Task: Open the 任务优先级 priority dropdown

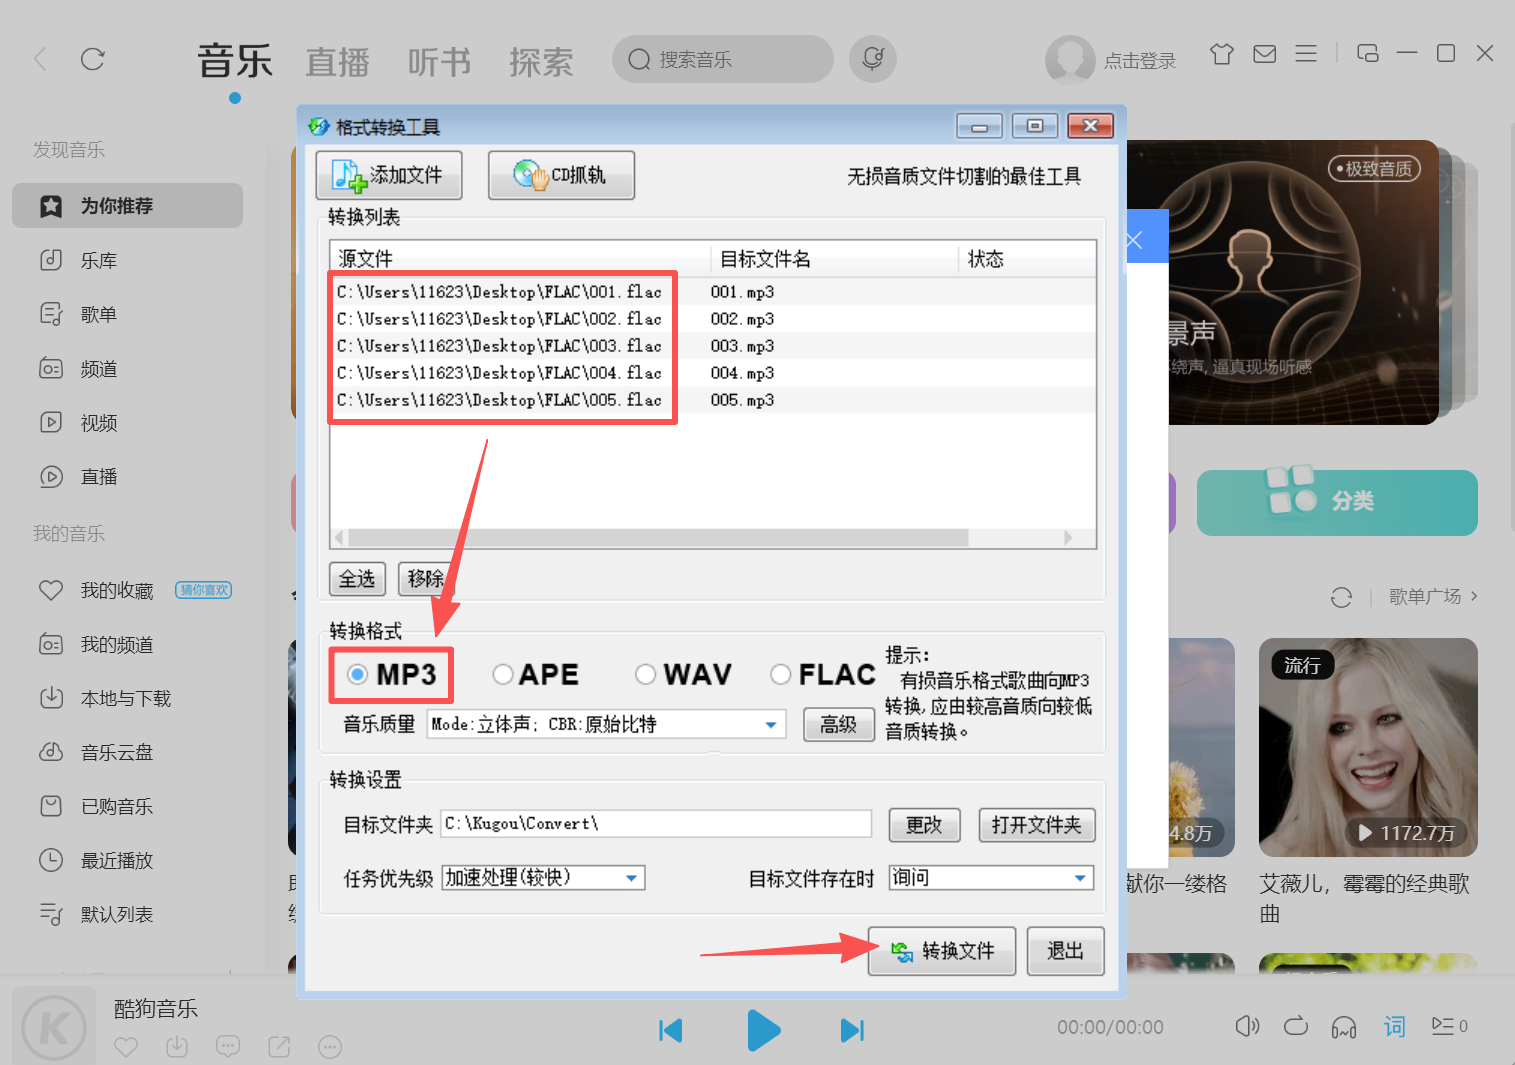Action: [630, 877]
